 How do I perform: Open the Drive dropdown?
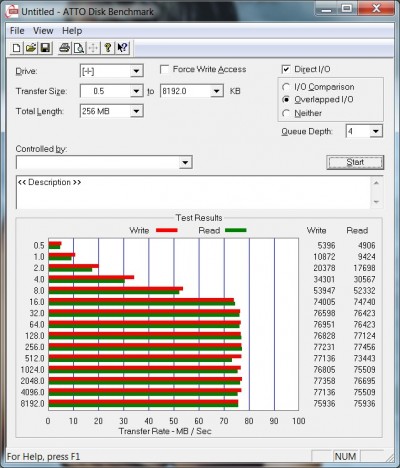(x=136, y=71)
